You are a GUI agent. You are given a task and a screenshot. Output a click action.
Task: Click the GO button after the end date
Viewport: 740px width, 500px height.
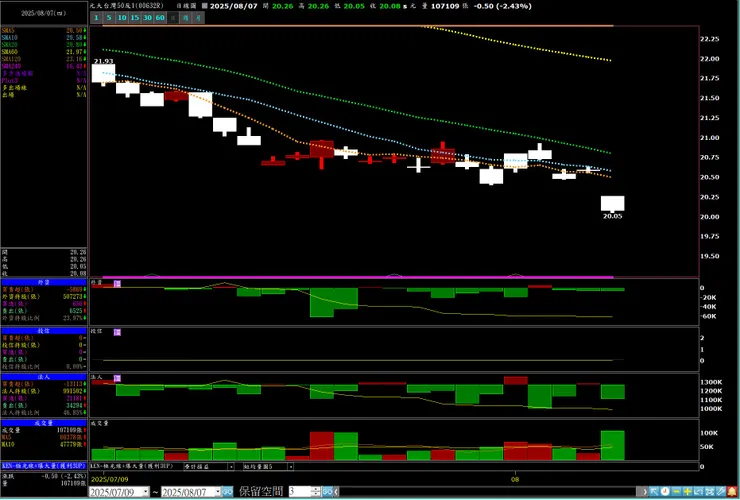tap(227, 492)
